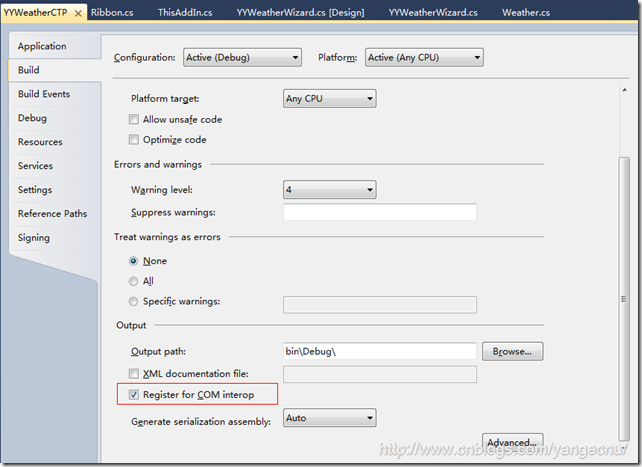Screen dimensions: 642x467
Task: Select None for treat warnings as errors
Action: [x=133, y=261]
